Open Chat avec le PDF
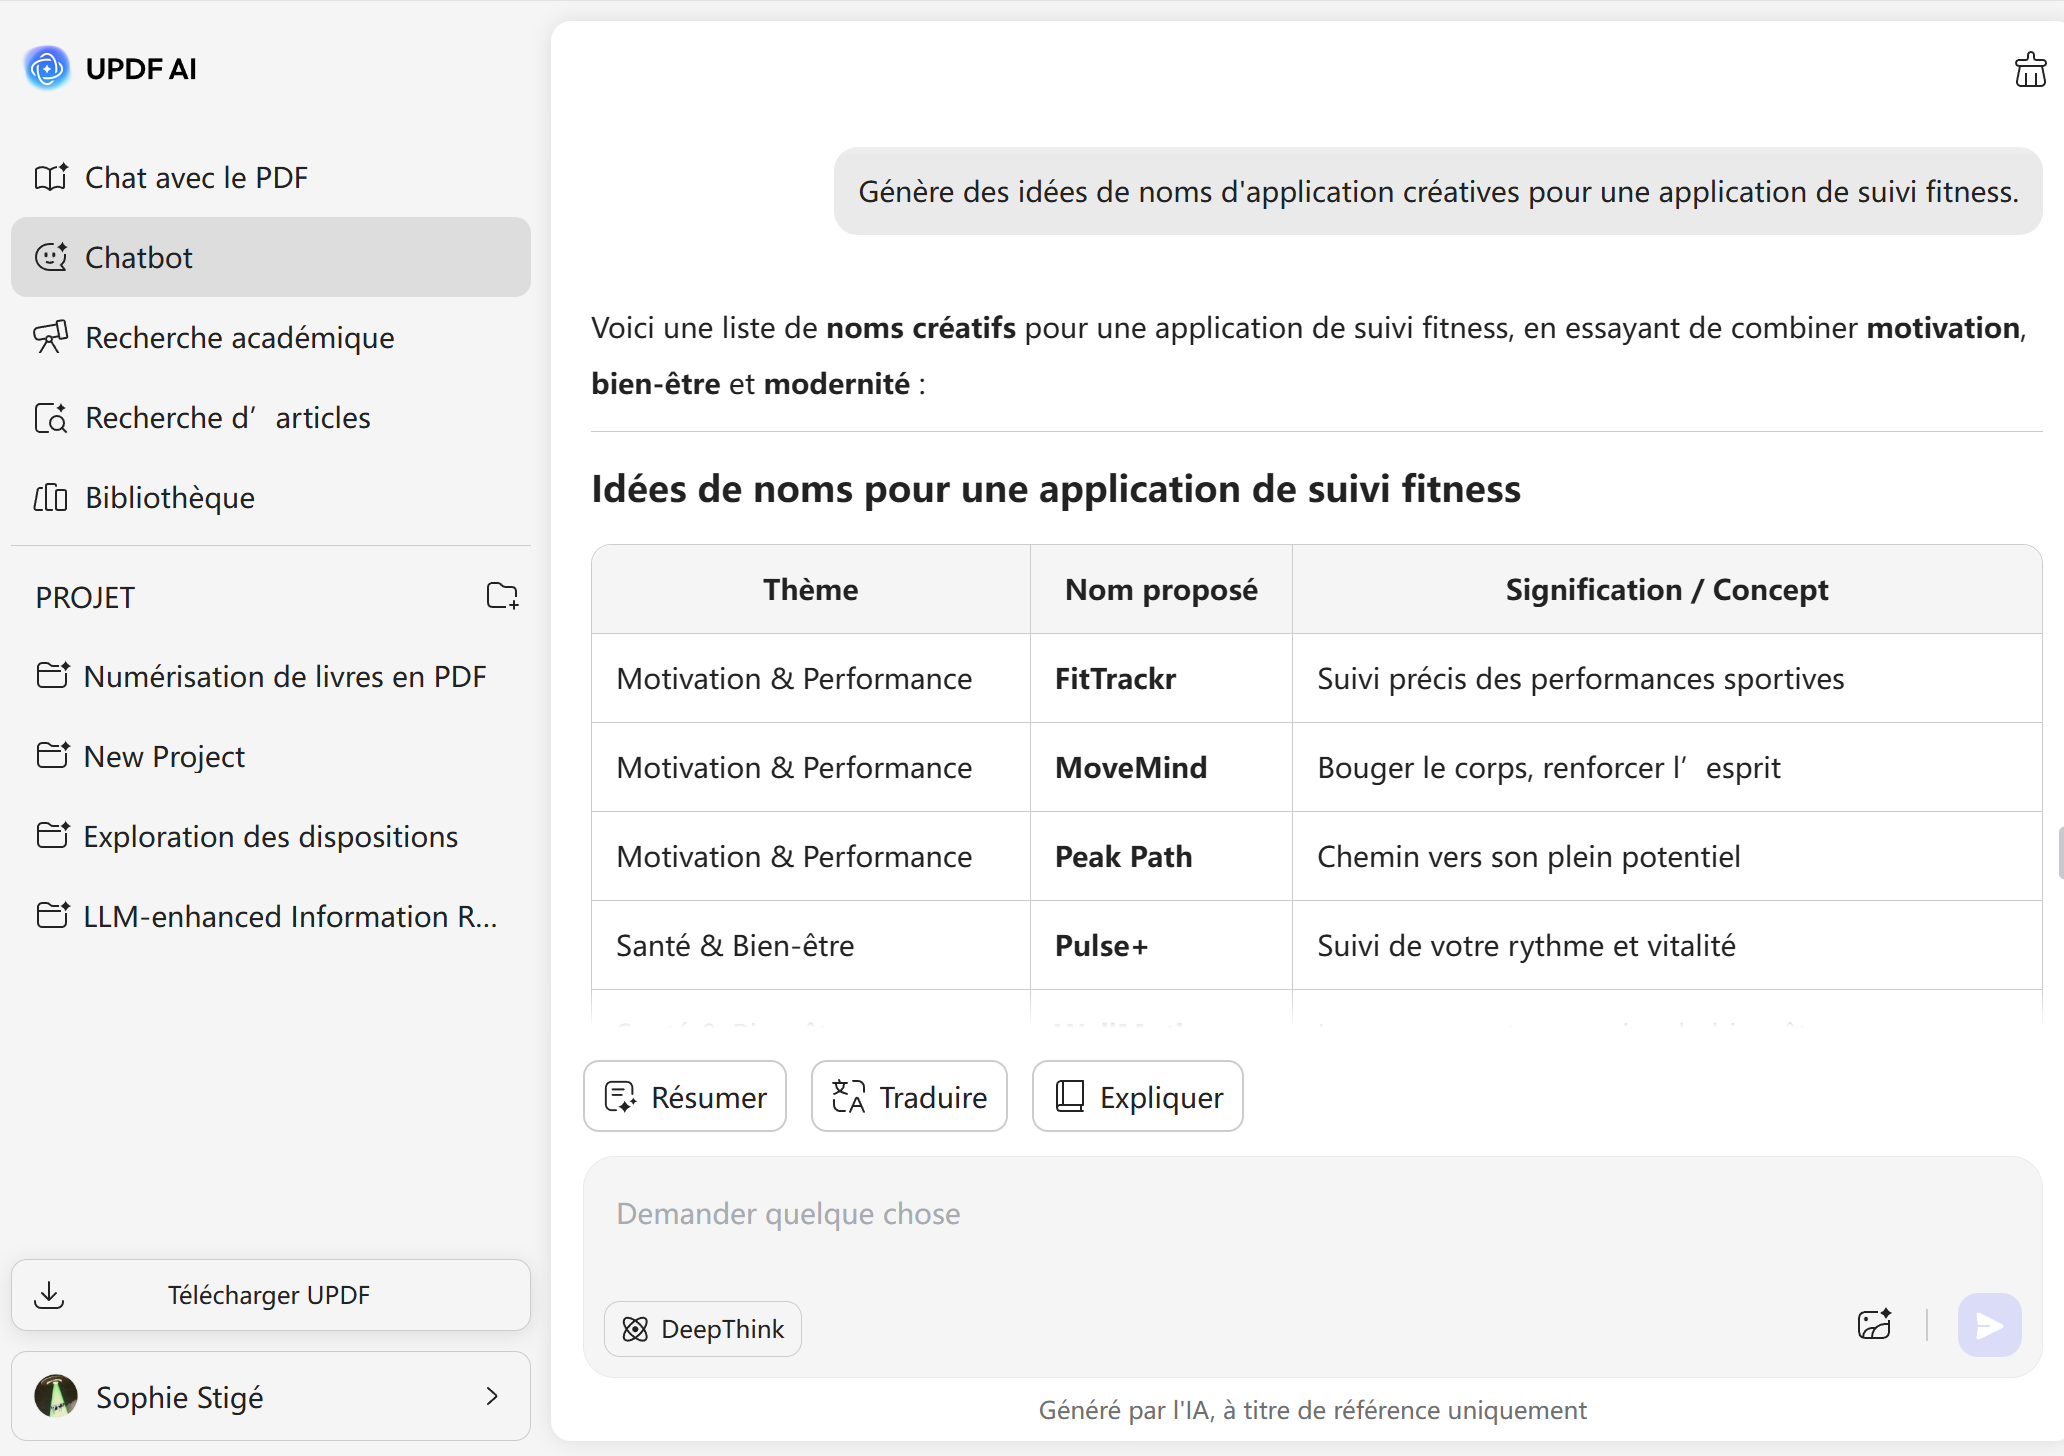This screenshot has width=2064, height=1456. [x=196, y=177]
